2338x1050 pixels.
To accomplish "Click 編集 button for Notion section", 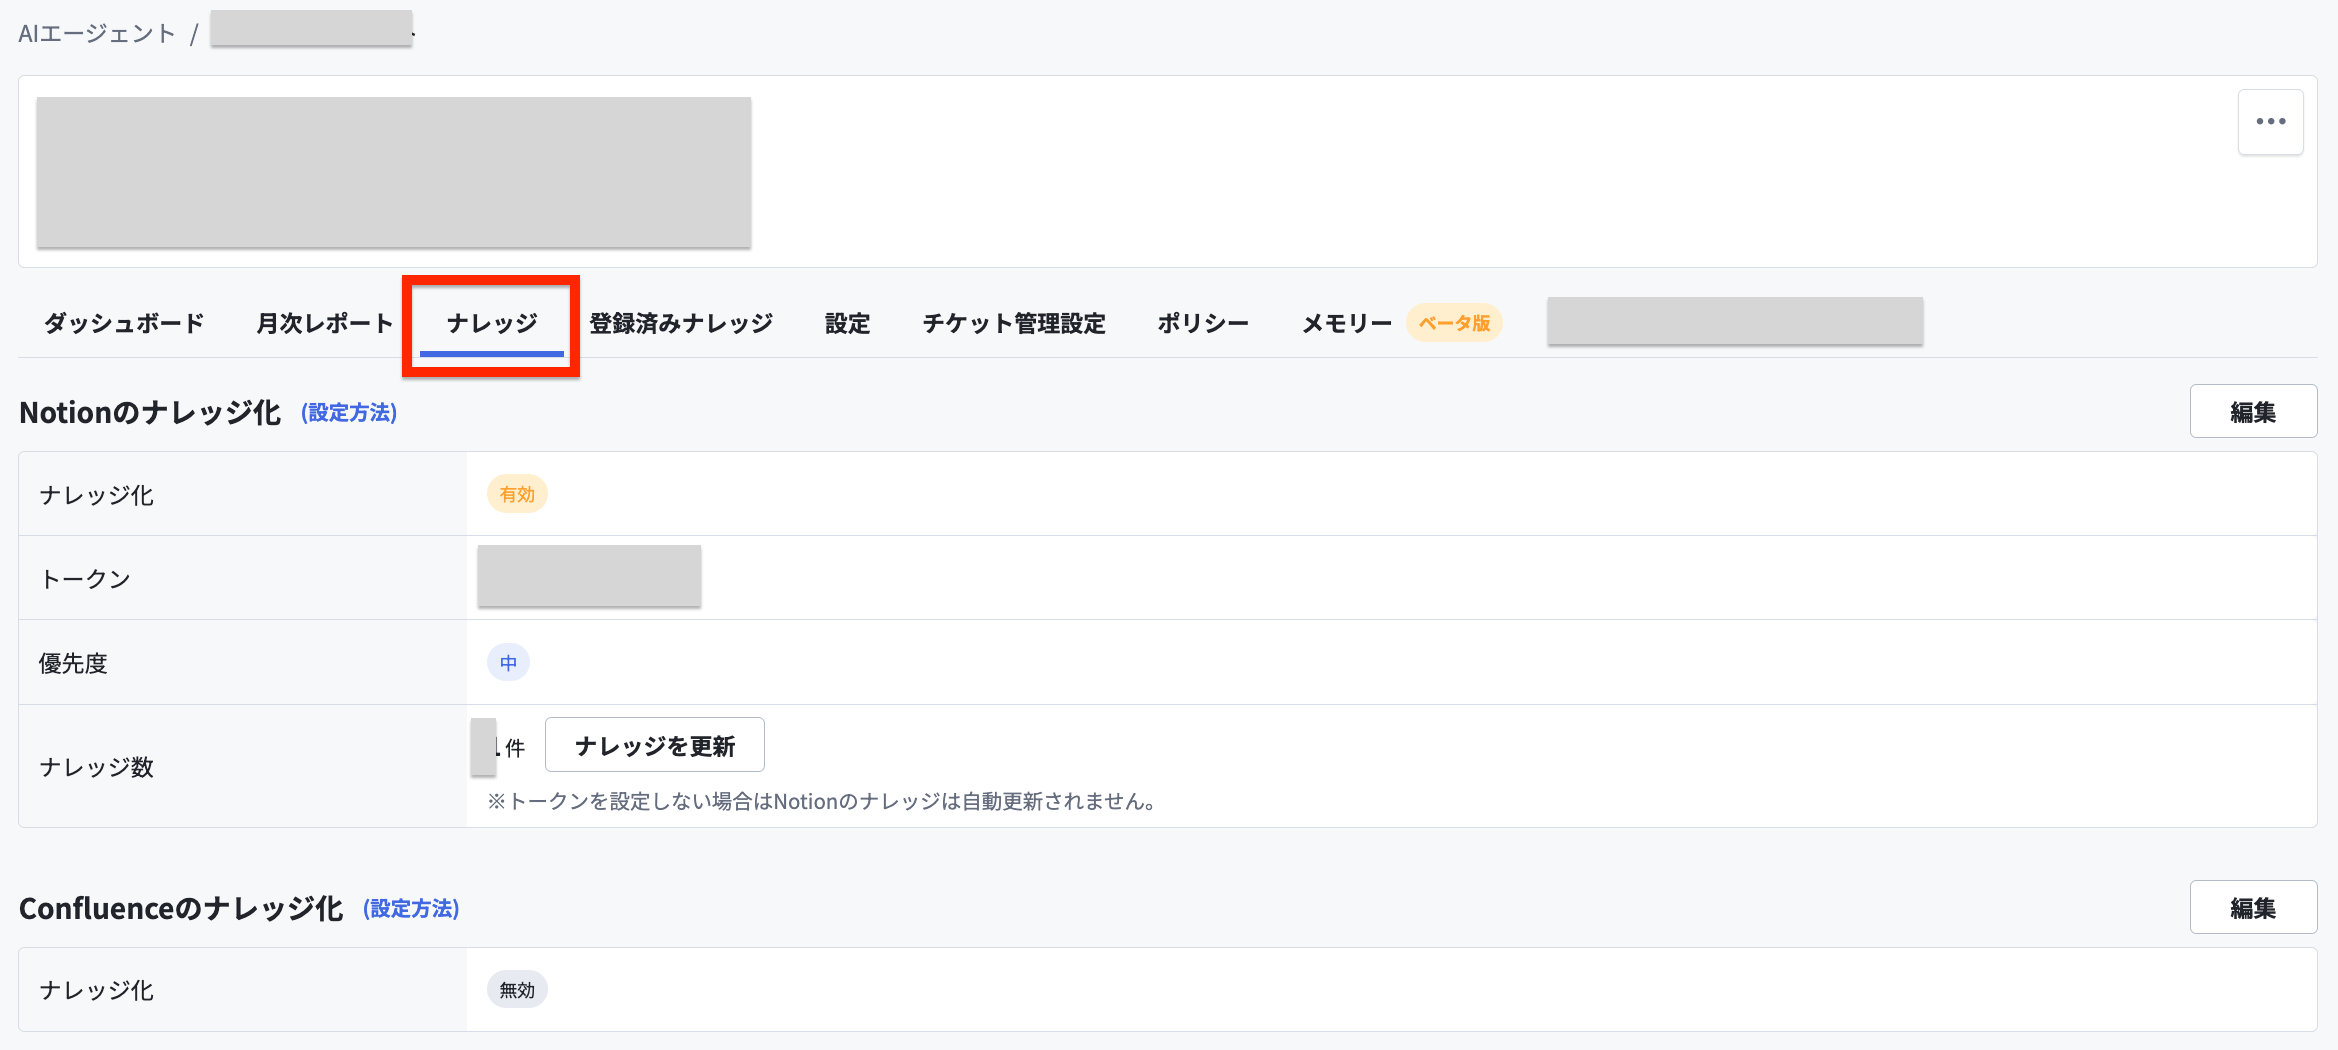I will (x=2253, y=411).
